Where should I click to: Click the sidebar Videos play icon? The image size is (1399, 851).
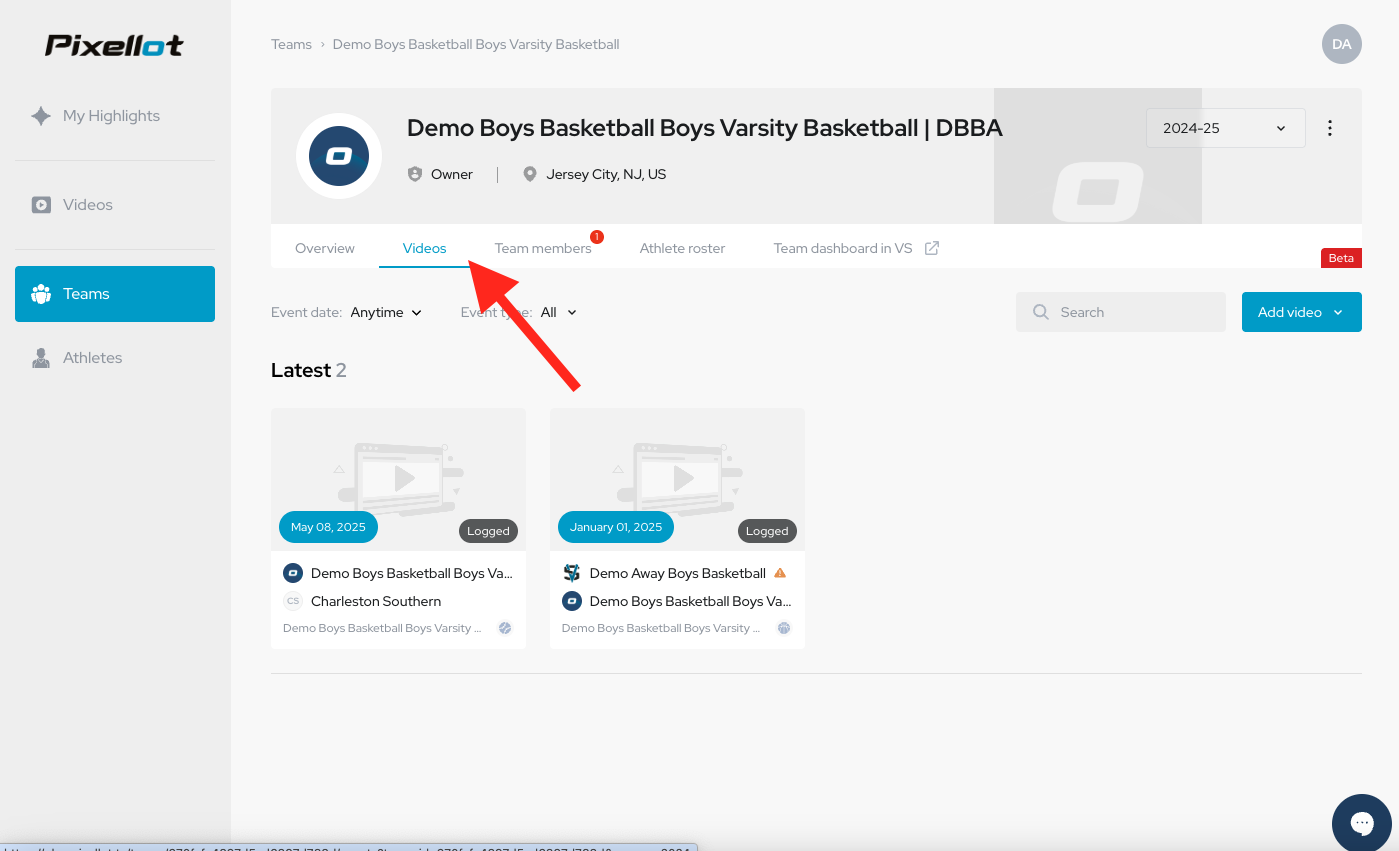[41, 205]
